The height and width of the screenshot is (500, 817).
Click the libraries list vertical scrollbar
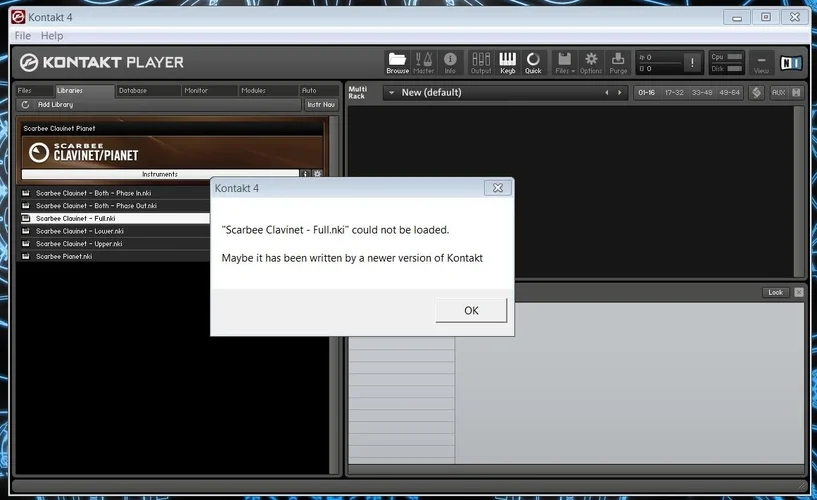pyautogui.click(x=333, y=294)
